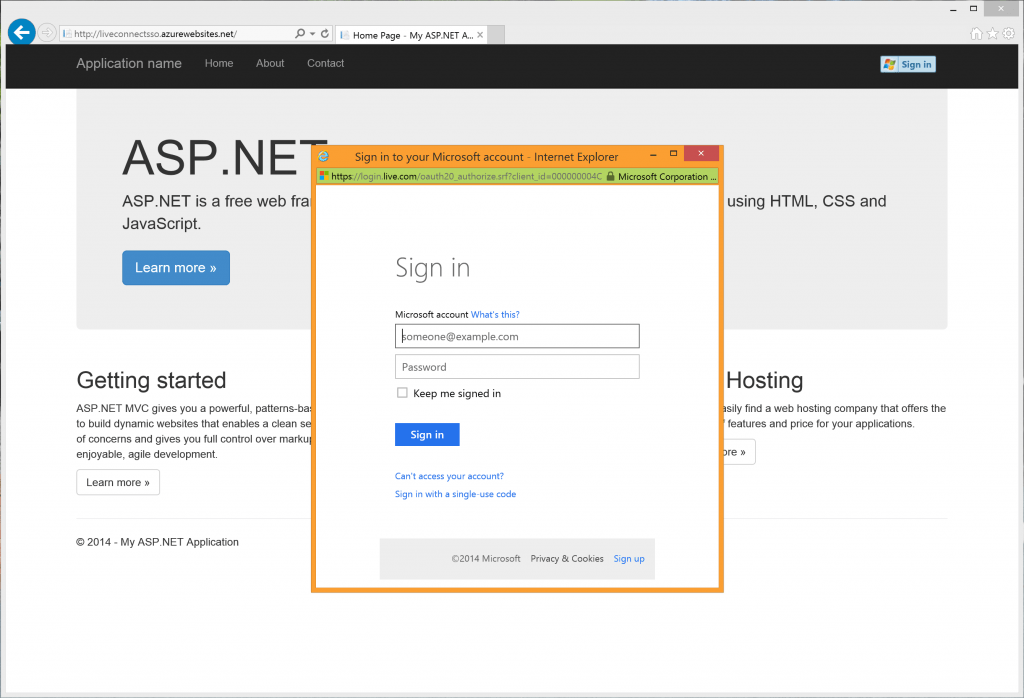
Task: Click the search magnifier in address bar
Action: click(299, 33)
